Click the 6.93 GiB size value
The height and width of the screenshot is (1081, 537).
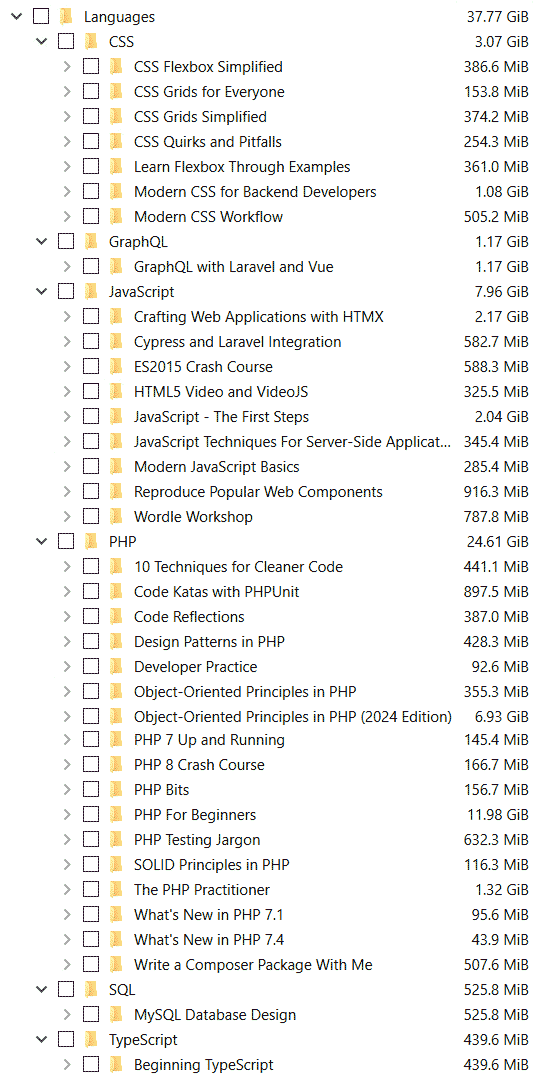(x=502, y=716)
